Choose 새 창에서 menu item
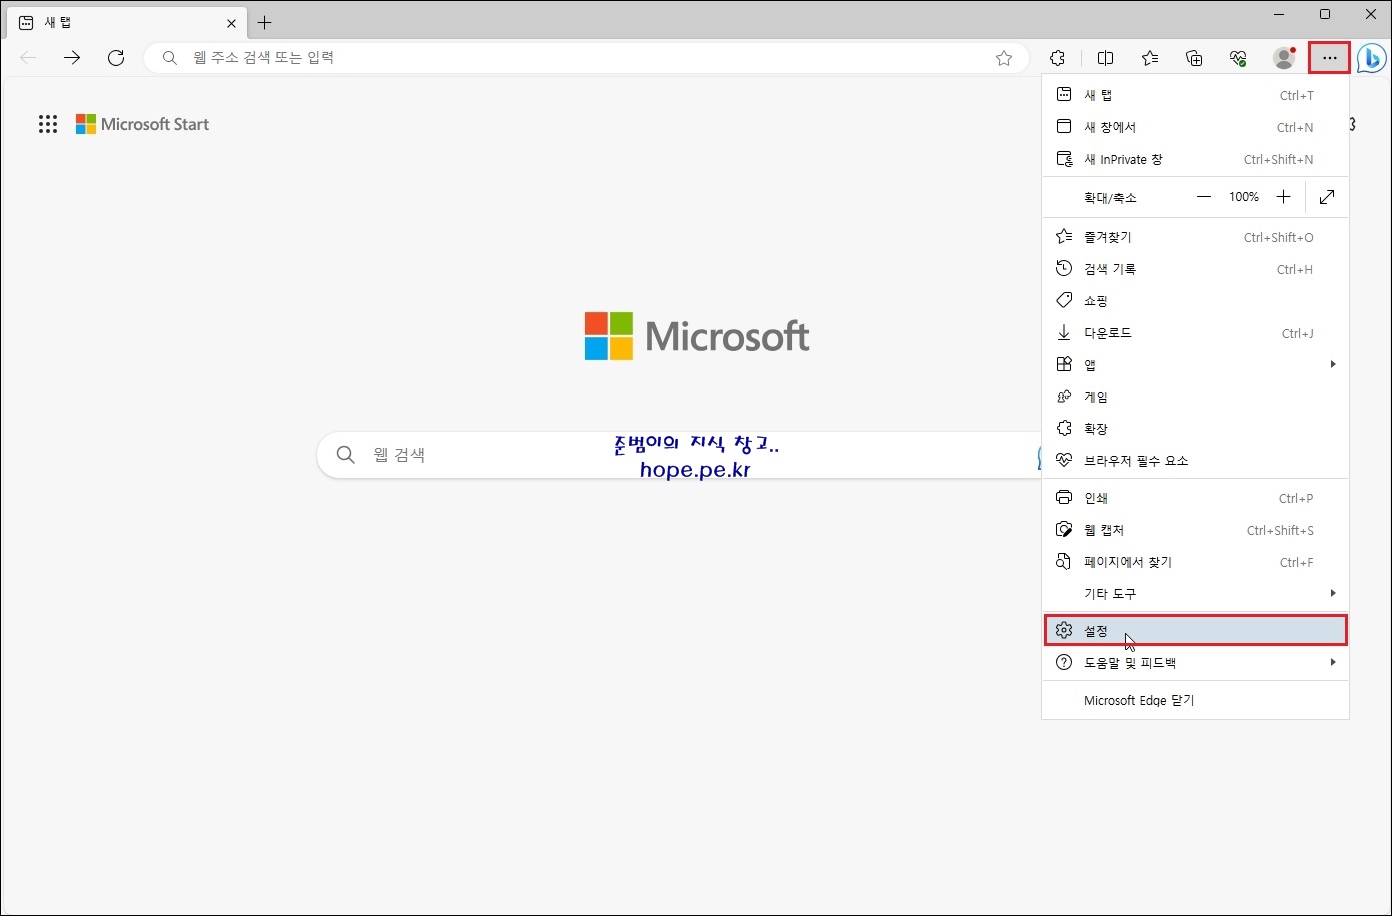1392x916 pixels. click(1195, 127)
